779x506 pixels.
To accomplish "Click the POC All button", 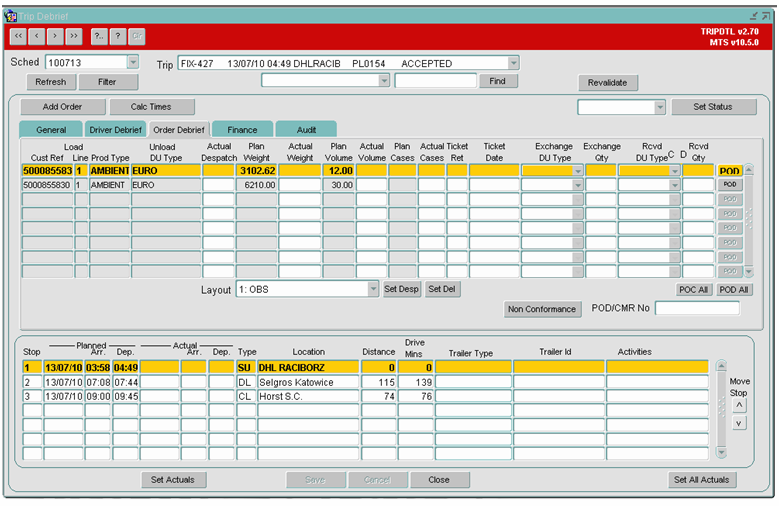I will point(694,290).
